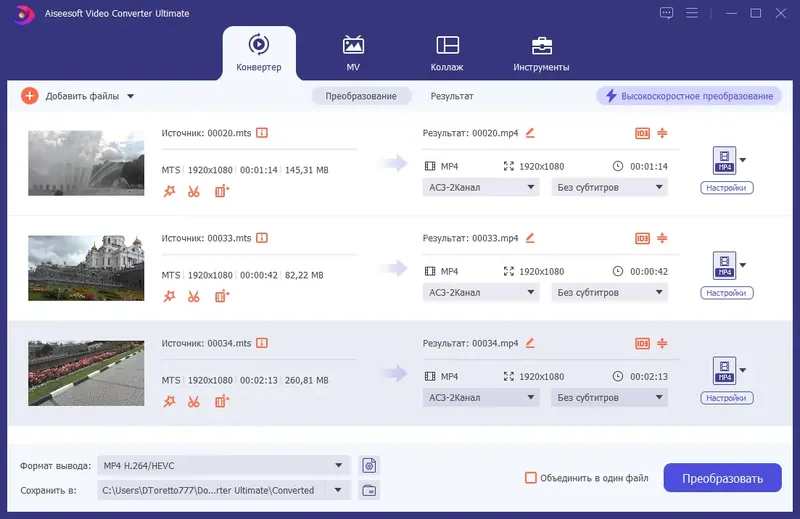Open the compress icon for 00033.mp4
800x519 pixels.
pos(662,238)
